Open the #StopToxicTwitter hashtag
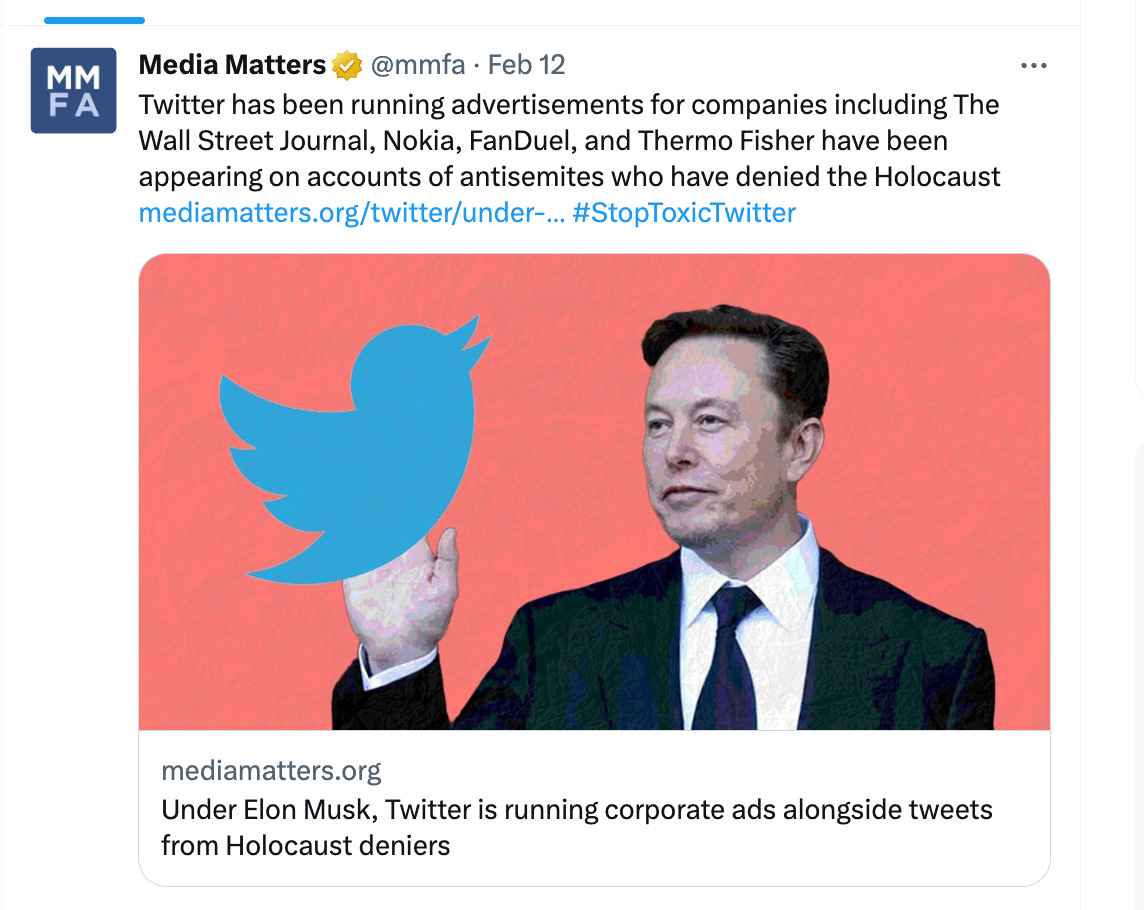Viewport: 1144px width, 910px height. tap(684, 212)
